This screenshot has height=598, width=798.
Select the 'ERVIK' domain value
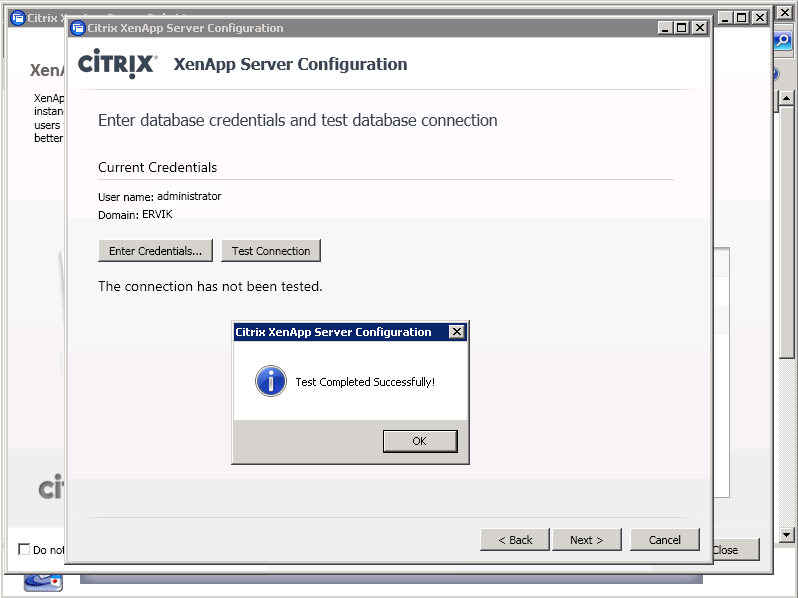coord(157,214)
